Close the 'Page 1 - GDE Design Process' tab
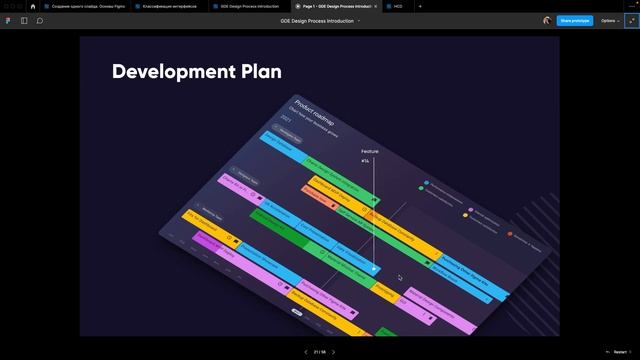 click(x=376, y=7)
